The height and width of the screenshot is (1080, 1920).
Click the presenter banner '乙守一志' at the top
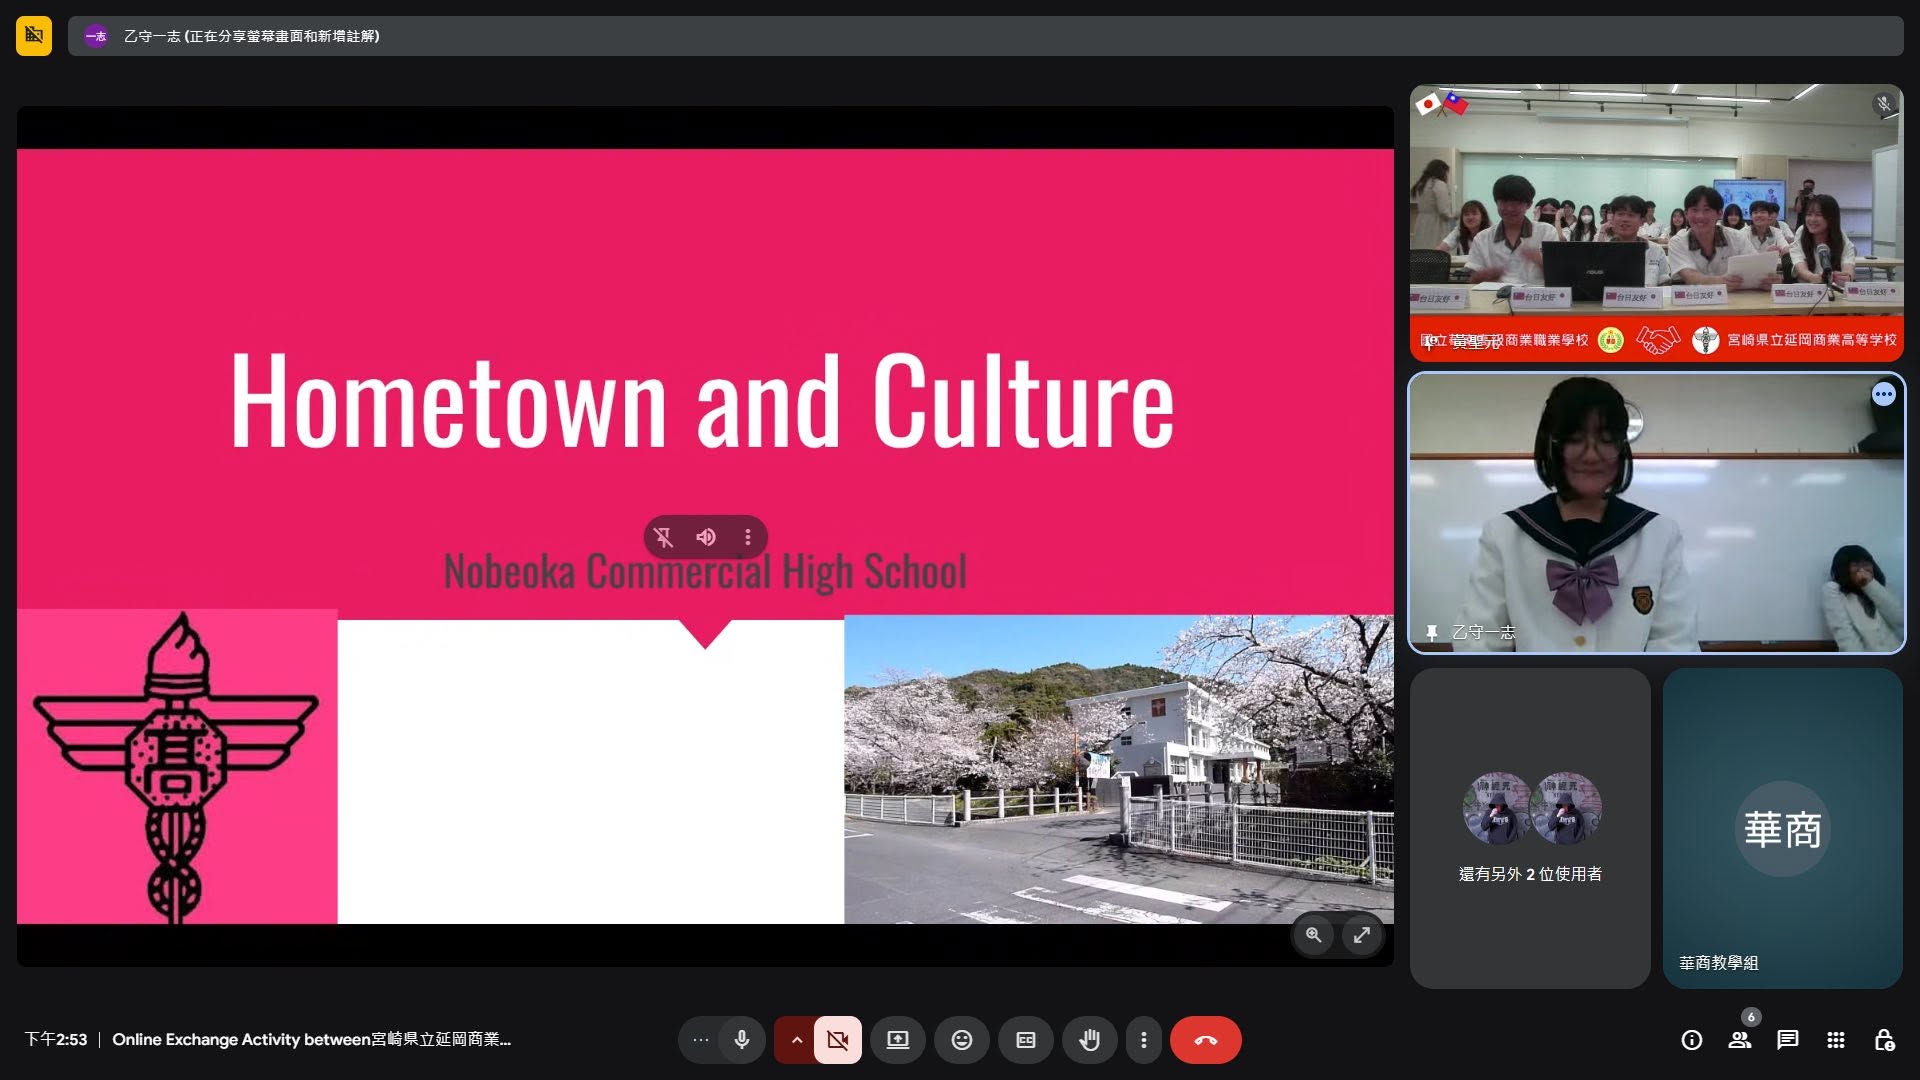(985, 36)
